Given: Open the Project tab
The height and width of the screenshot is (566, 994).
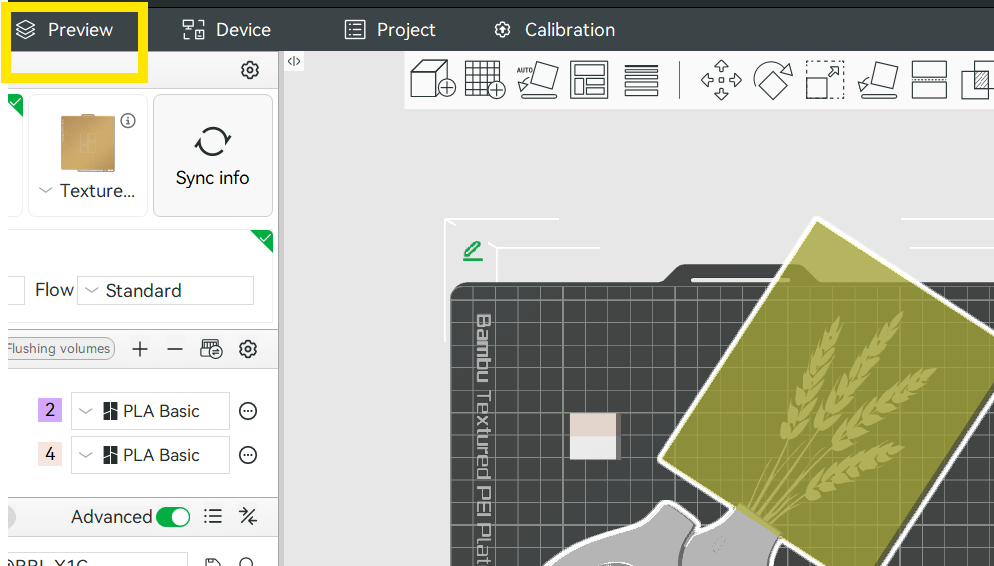Looking at the screenshot, I should tap(390, 30).
